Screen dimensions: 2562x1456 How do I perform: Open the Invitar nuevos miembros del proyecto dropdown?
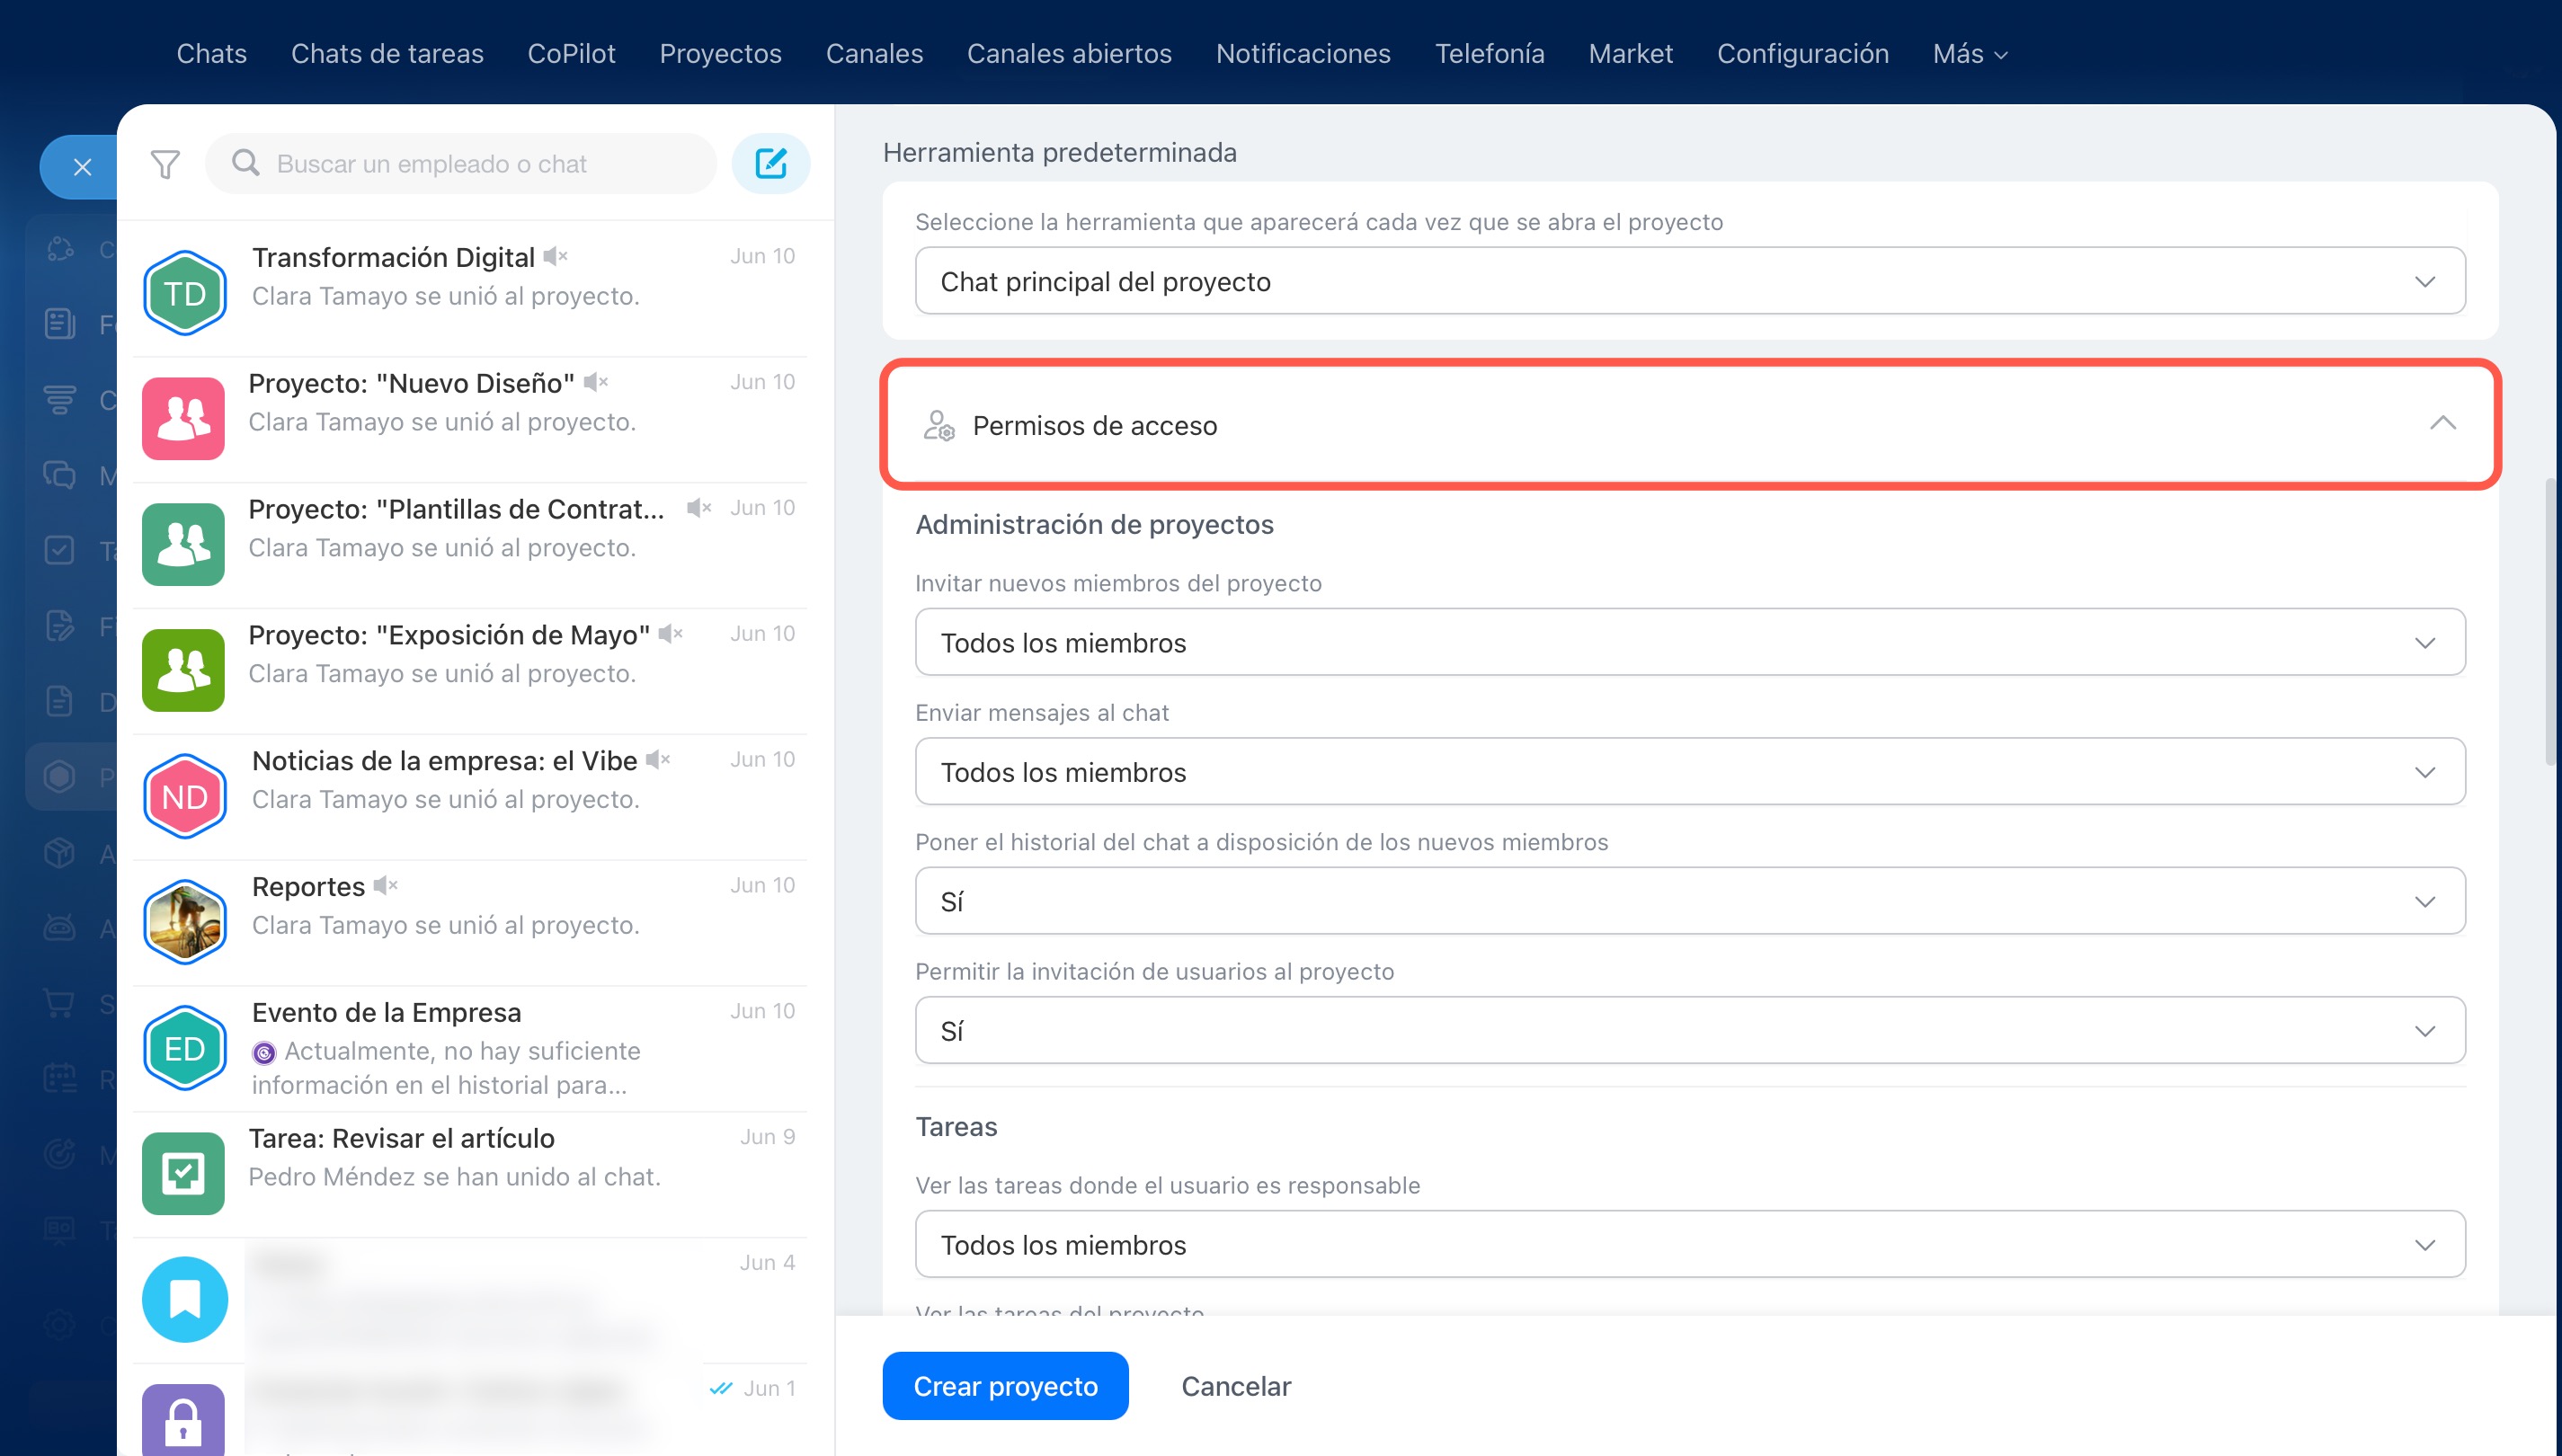tap(1690, 642)
